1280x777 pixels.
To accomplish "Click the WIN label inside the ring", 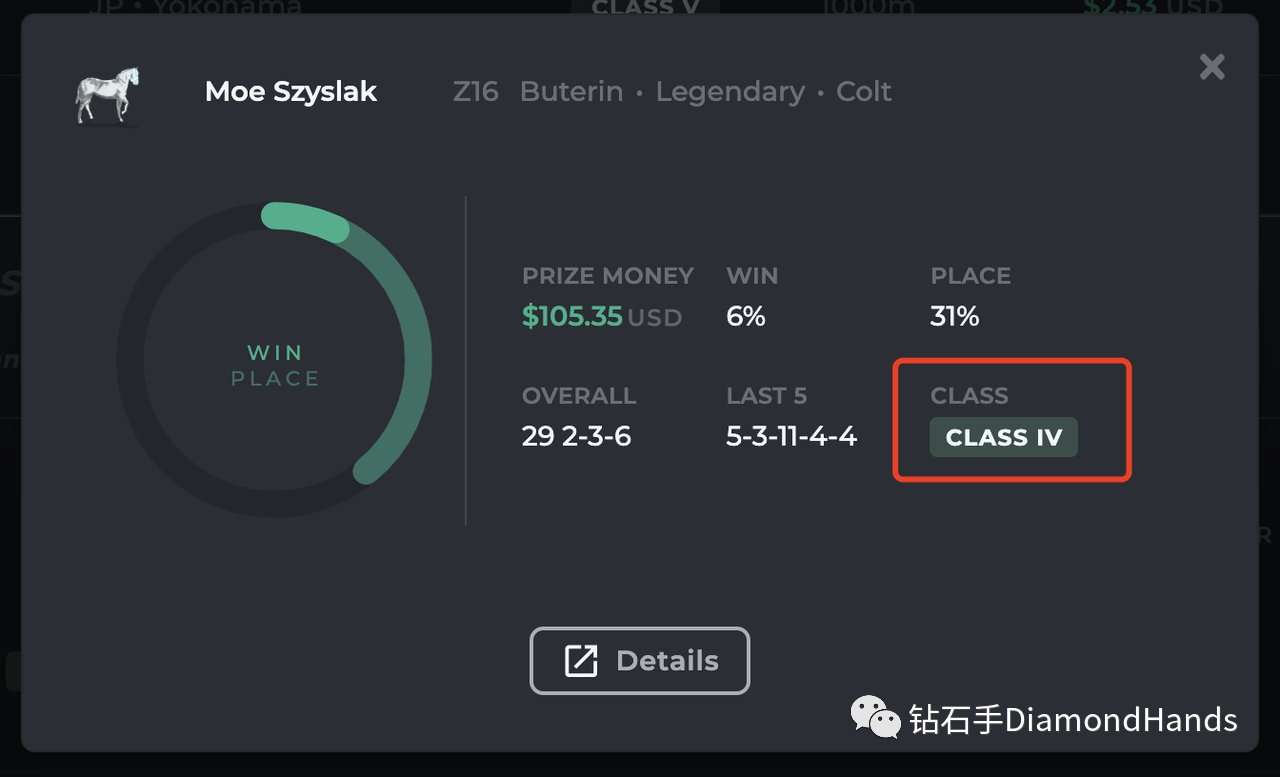I will [x=274, y=352].
